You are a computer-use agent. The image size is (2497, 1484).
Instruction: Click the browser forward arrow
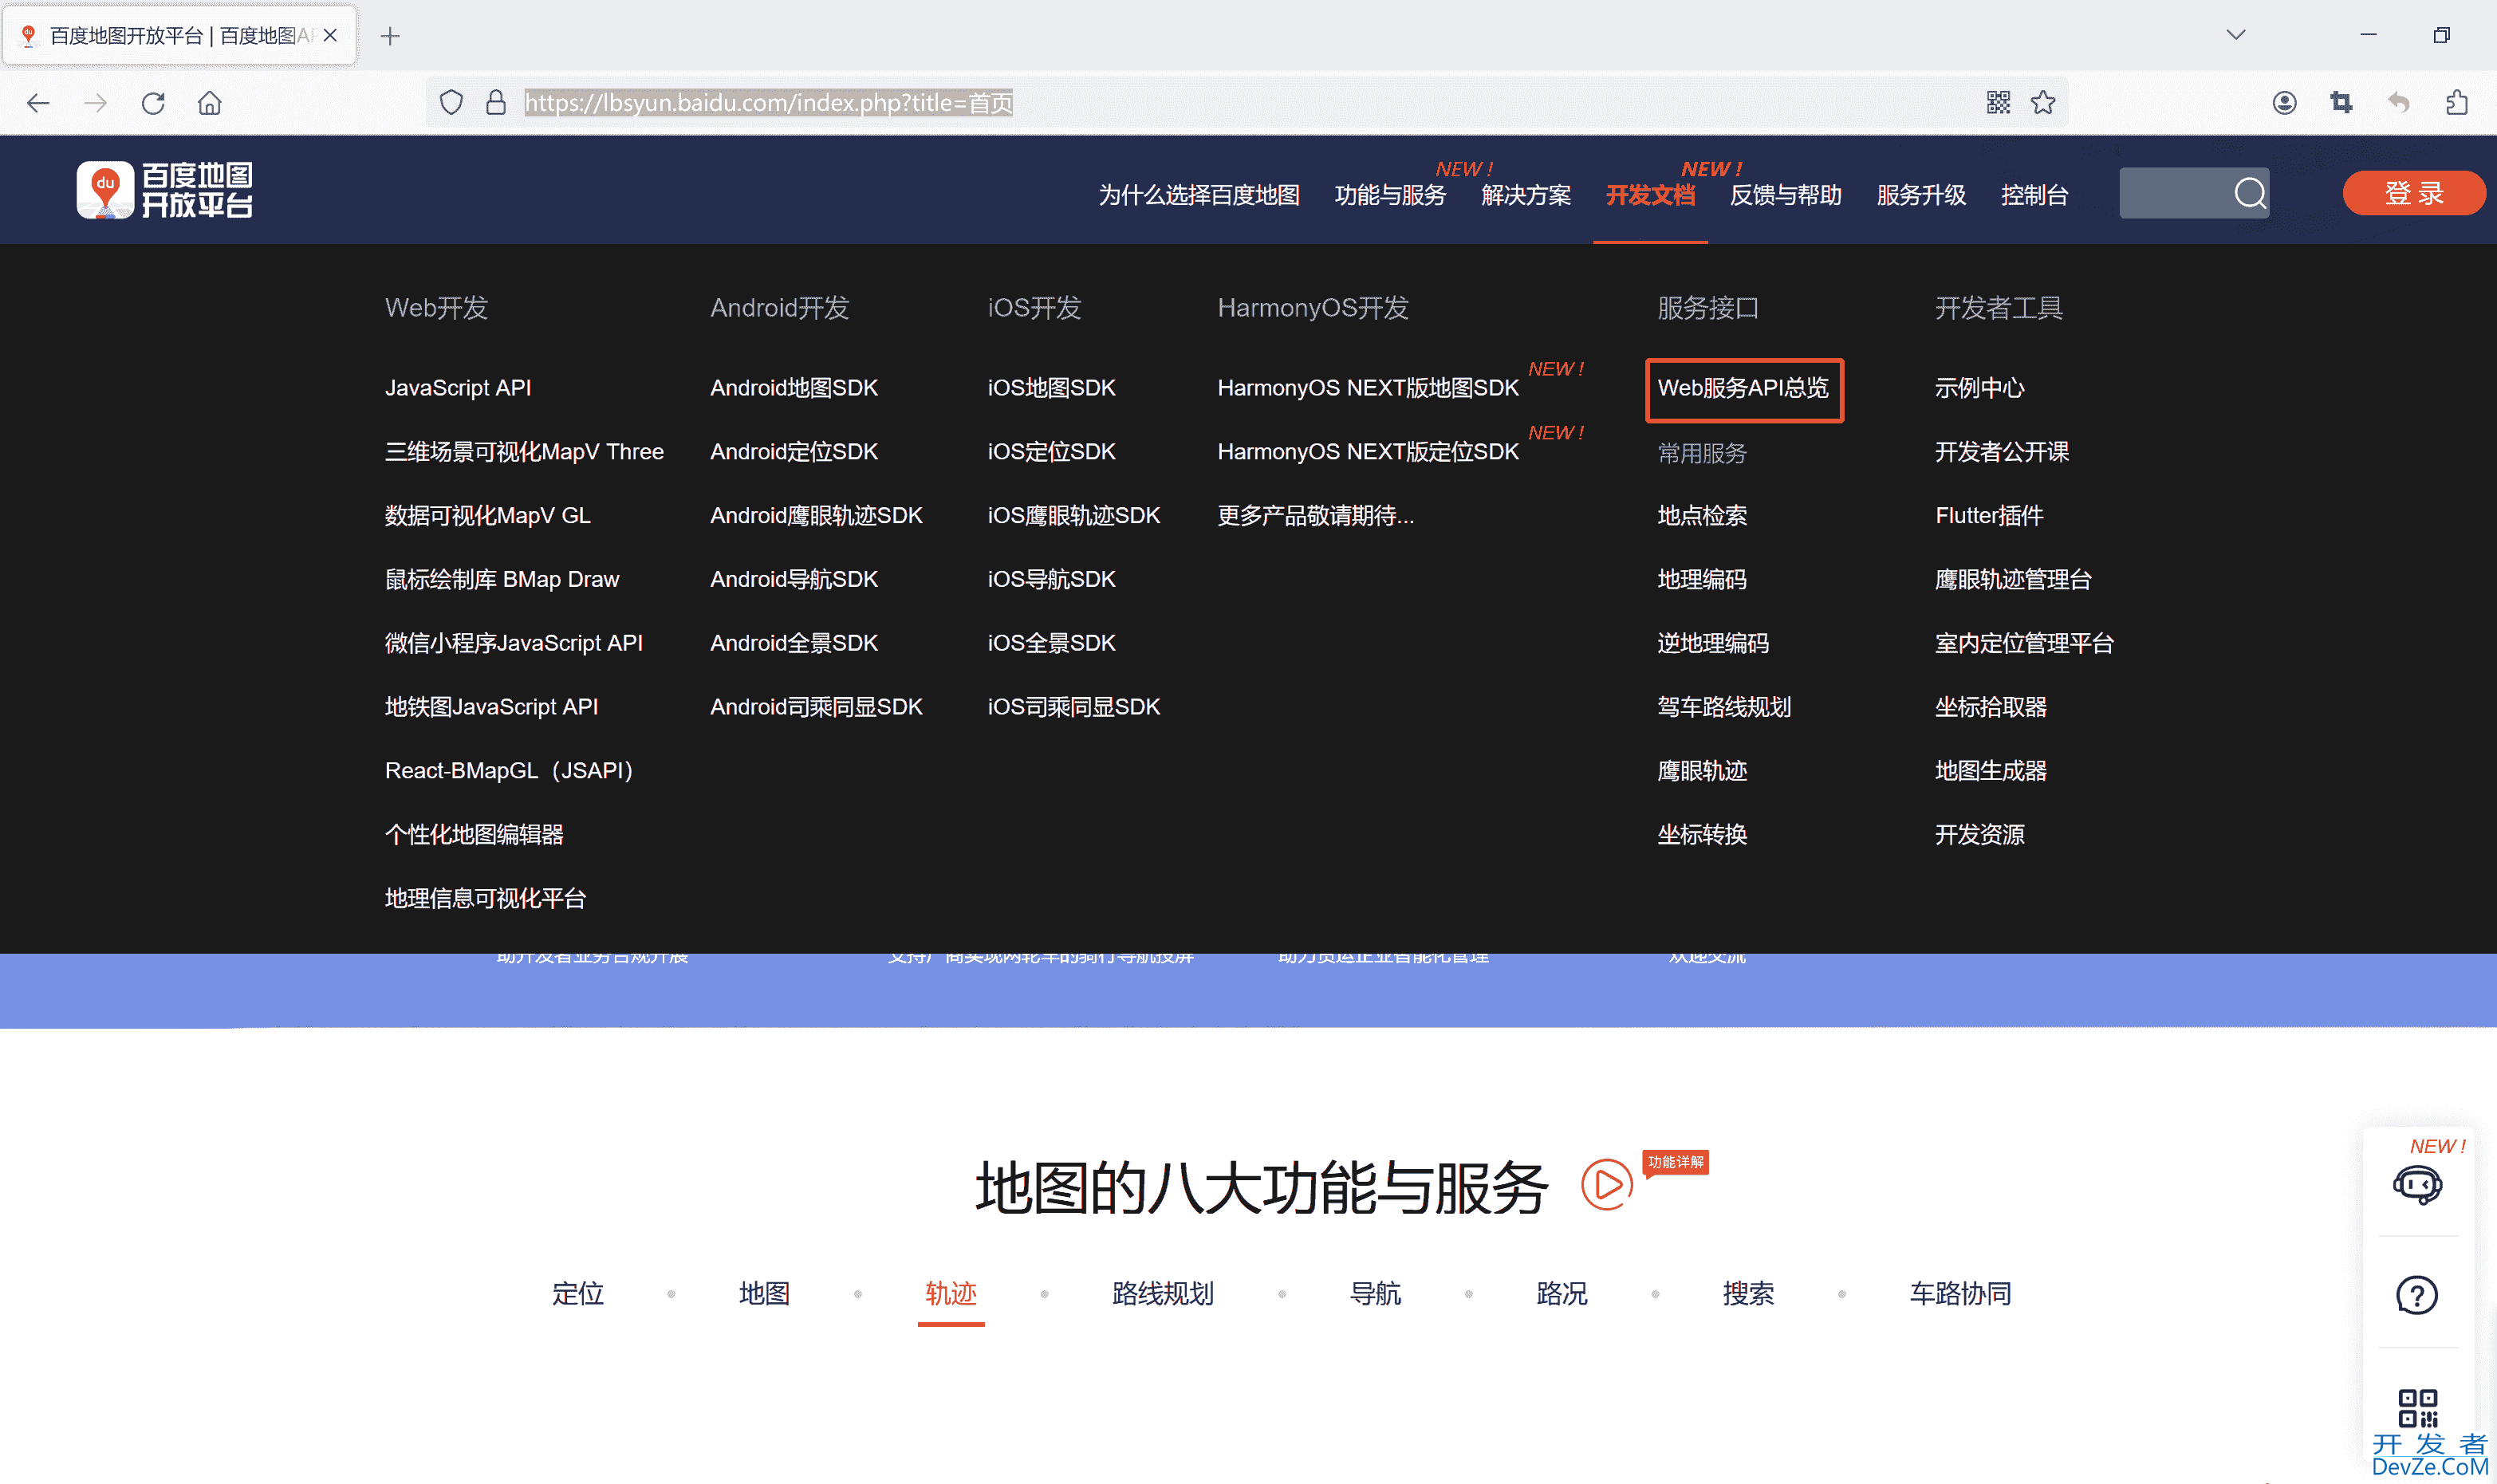95,103
